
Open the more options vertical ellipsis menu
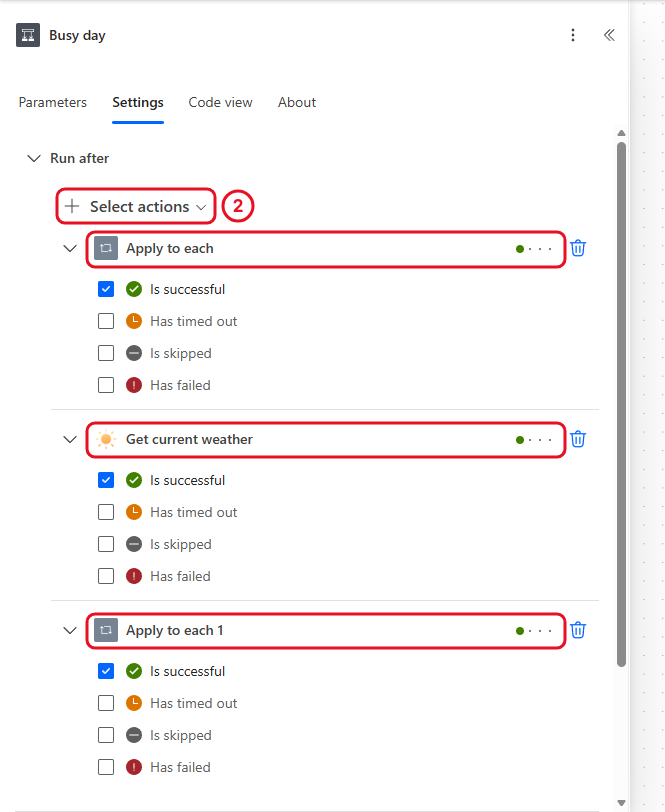[x=573, y=35]
